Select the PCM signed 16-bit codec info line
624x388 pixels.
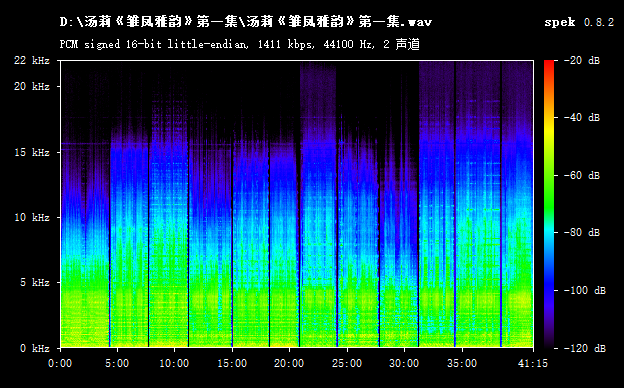240,44
